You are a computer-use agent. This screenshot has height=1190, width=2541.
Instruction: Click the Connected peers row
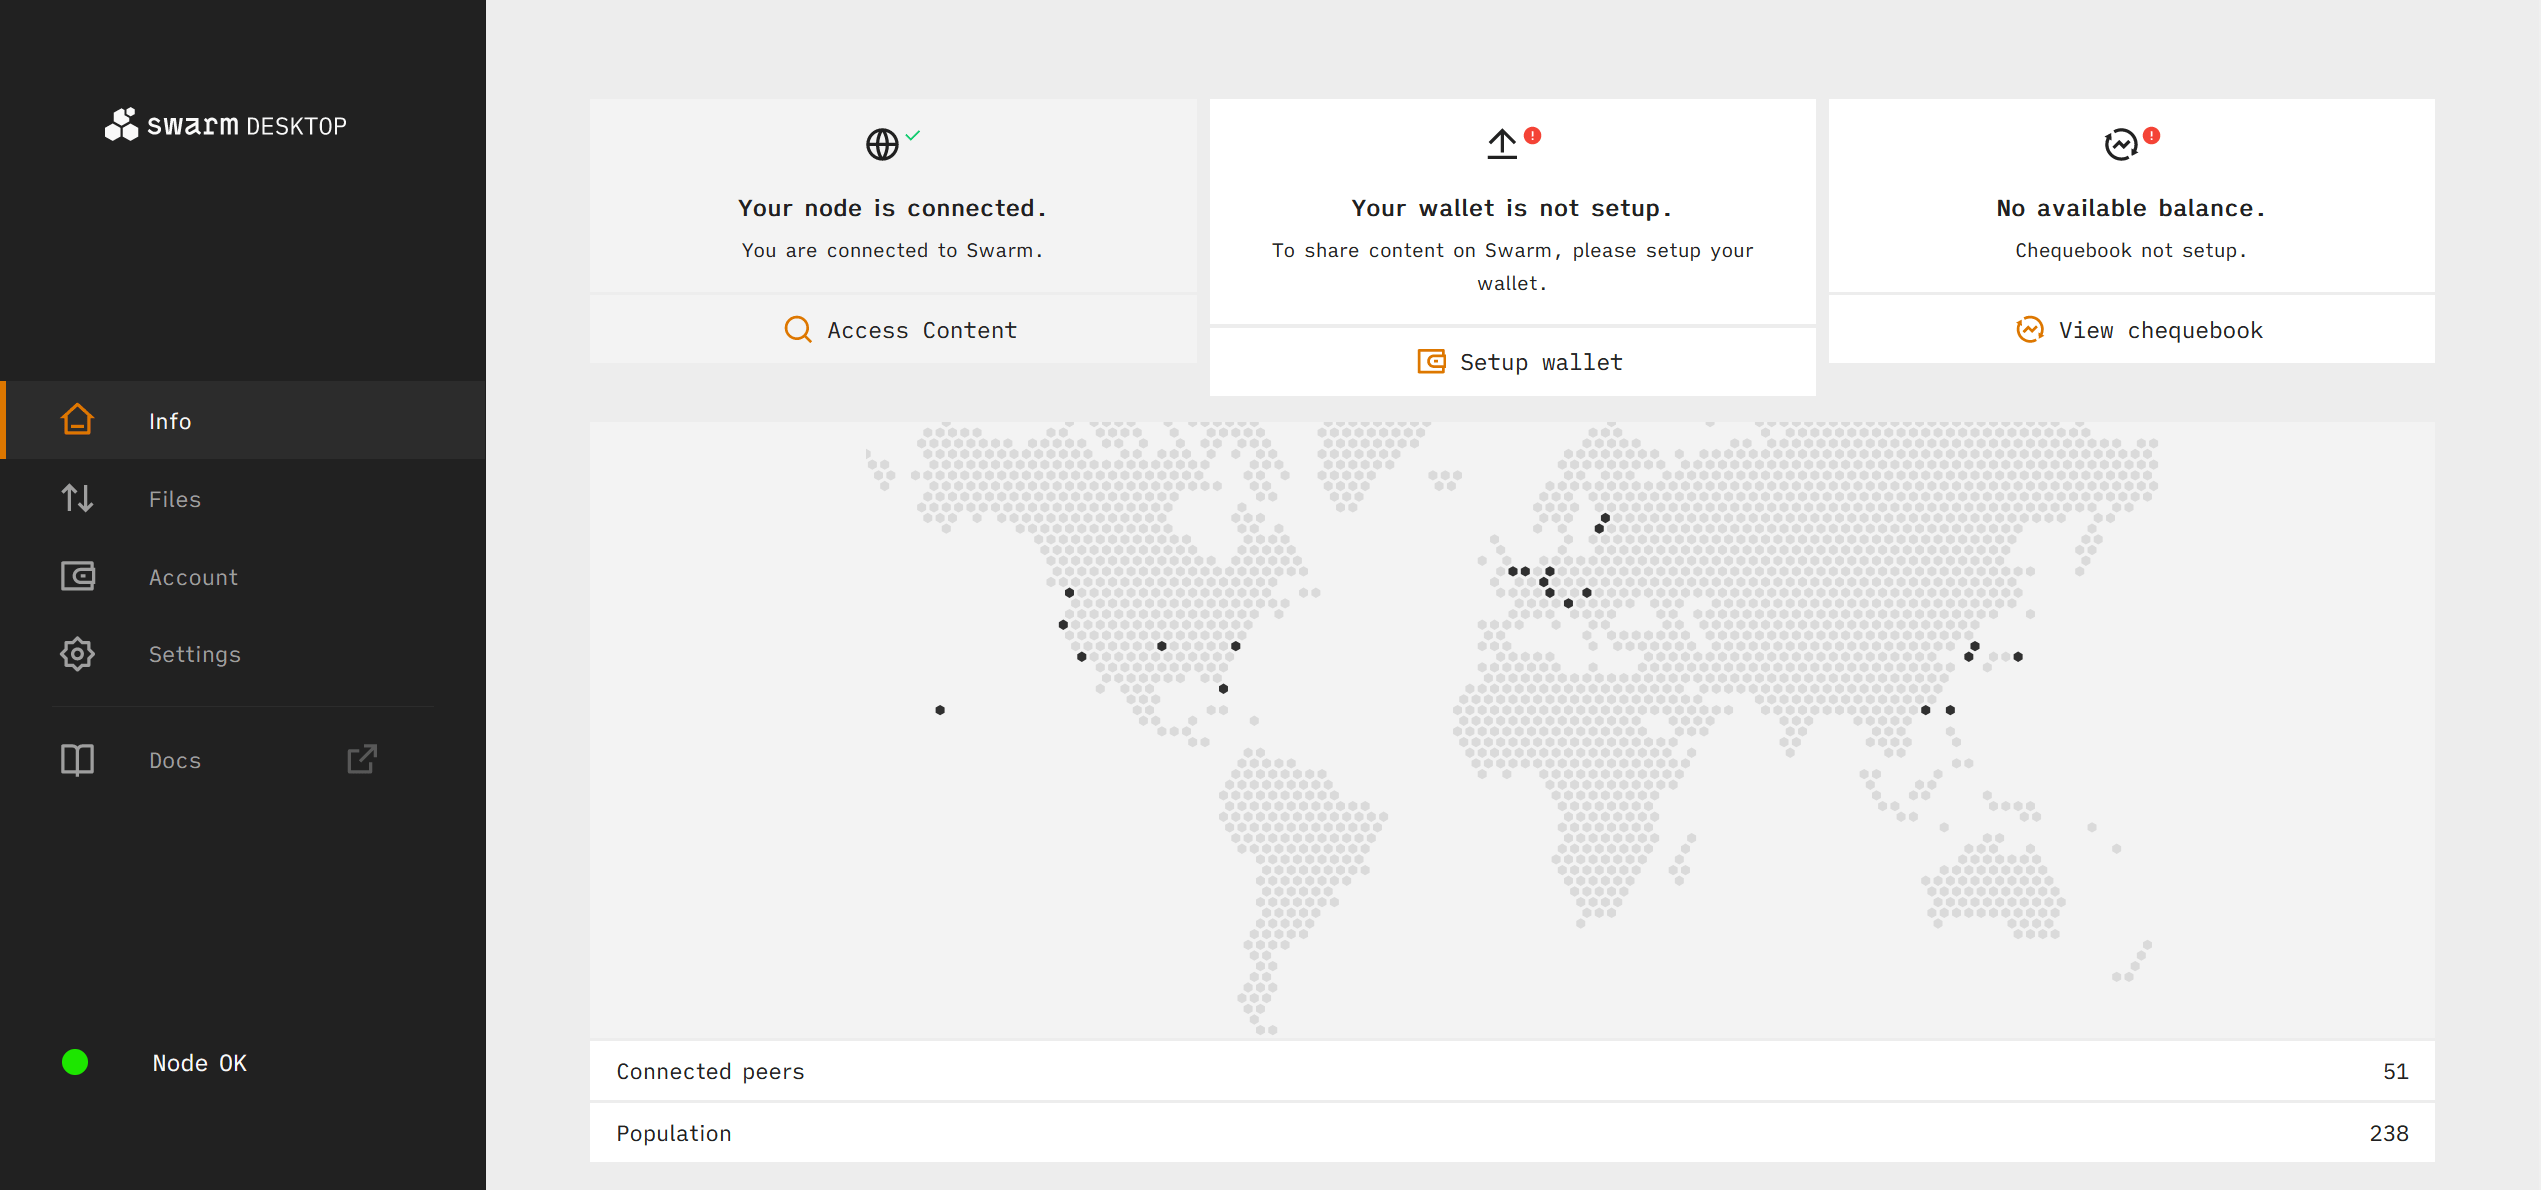click(1511, 1071)
